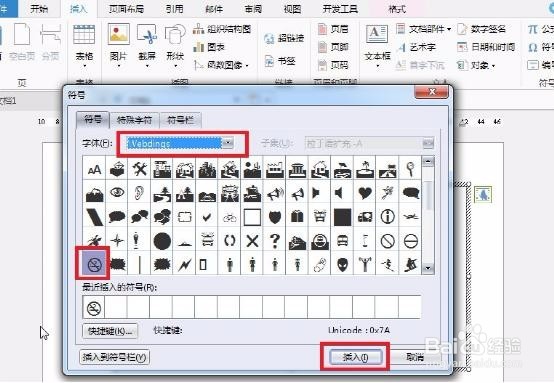Viewport: 554px width, 383px height.
Task: Select the info circle symbol
Action: pyautogui.click(x=388, y=217)
